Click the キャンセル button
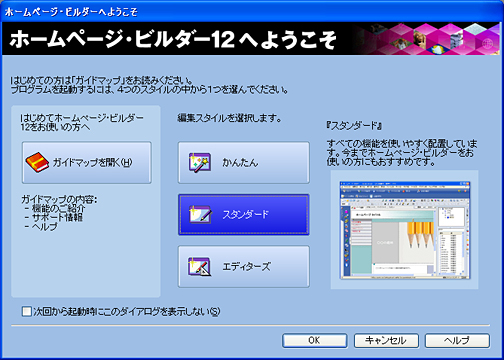The width and height of the screenshot is (504, 360). [386, 341]
